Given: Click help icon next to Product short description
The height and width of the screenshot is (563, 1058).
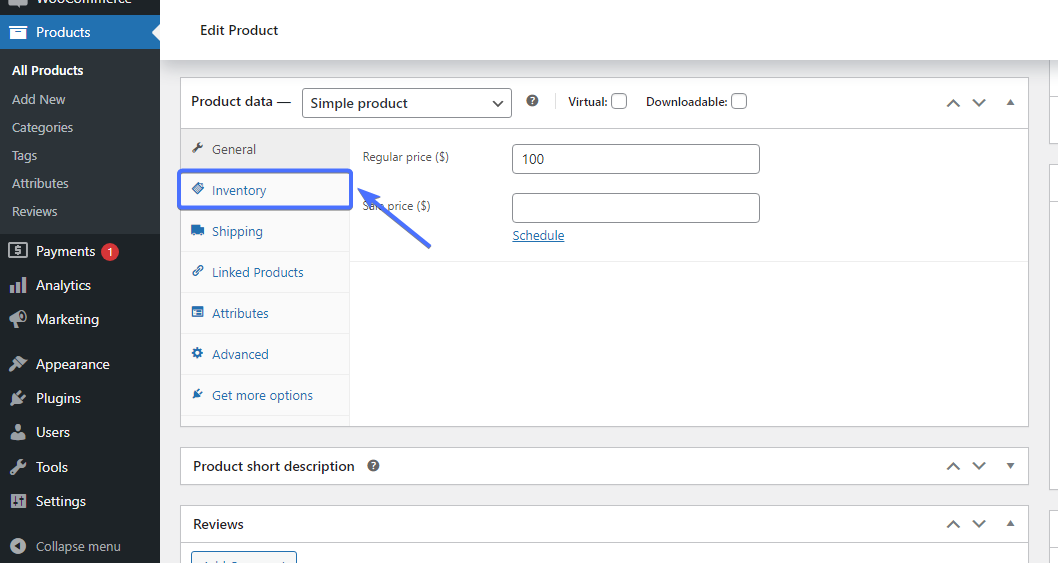Looking at the screenshot, I should point(373,466).
